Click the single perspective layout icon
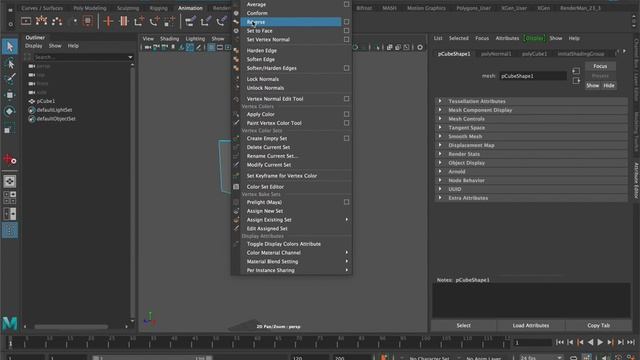This screenshot has width=640, height=360. pyautogui.click(x=10, y=181)
